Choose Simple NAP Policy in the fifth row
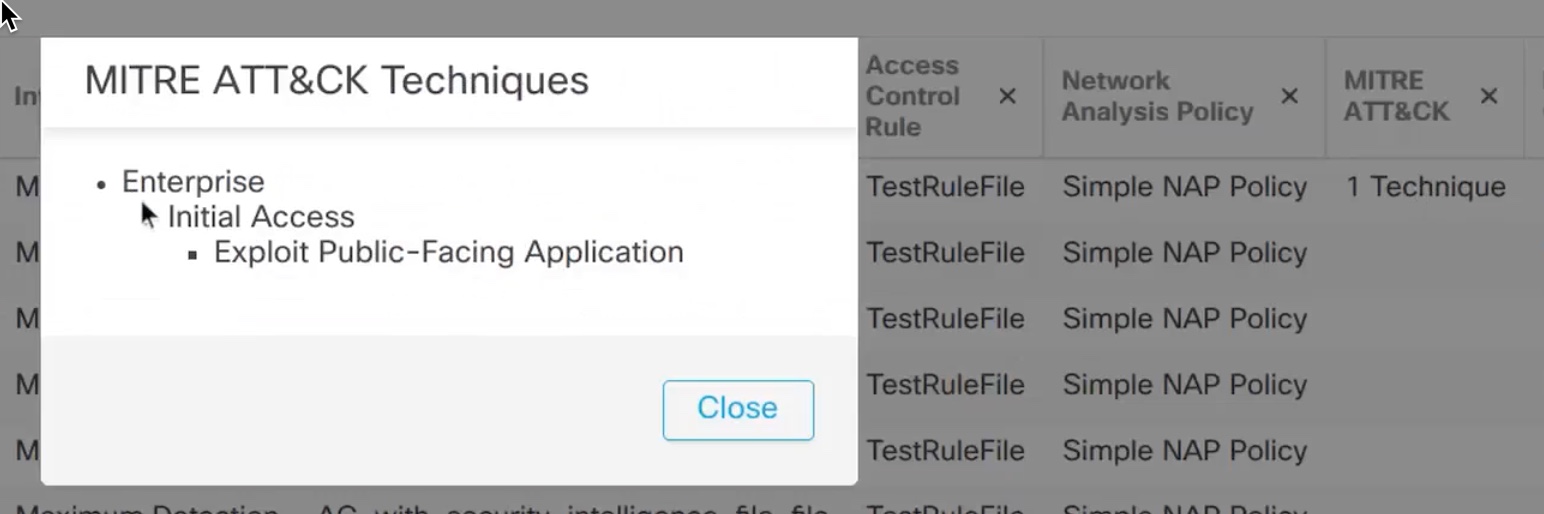The height and width of the screenshot is (514, 1544). [1184, 451]
